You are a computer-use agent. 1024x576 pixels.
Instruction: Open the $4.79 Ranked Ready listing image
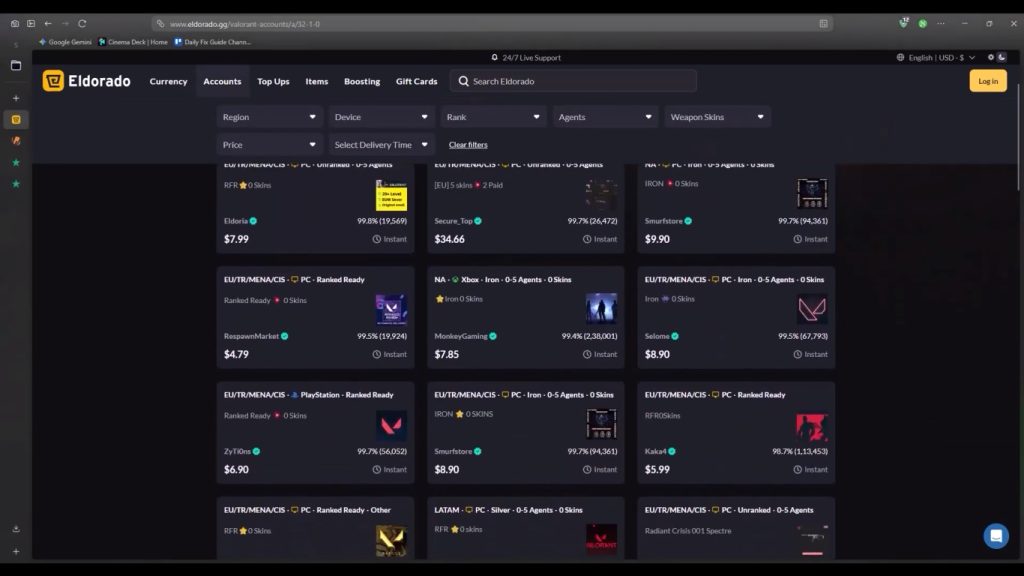pos(391,310)
